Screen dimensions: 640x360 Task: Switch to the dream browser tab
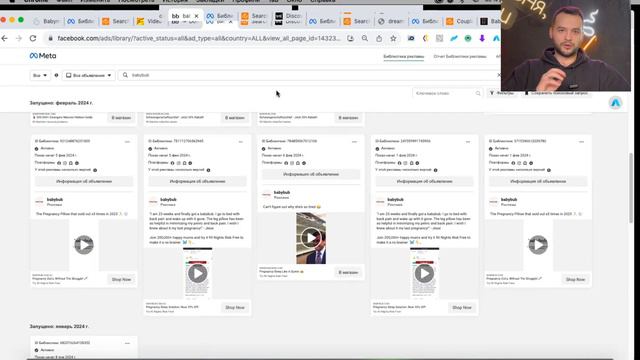[x=391, y=21]
